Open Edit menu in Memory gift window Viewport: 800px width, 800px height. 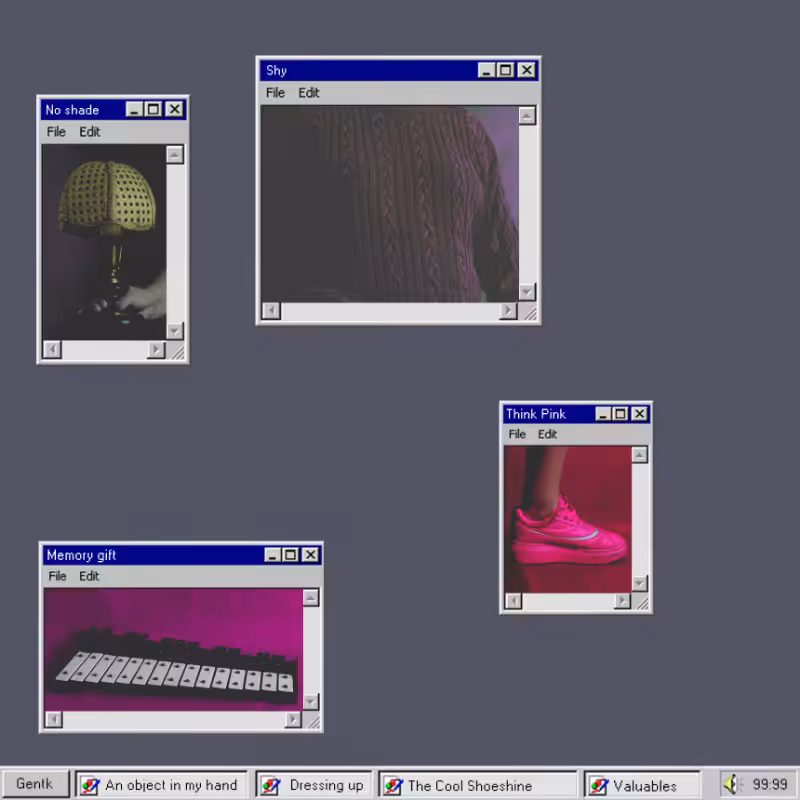click(89, 576)
